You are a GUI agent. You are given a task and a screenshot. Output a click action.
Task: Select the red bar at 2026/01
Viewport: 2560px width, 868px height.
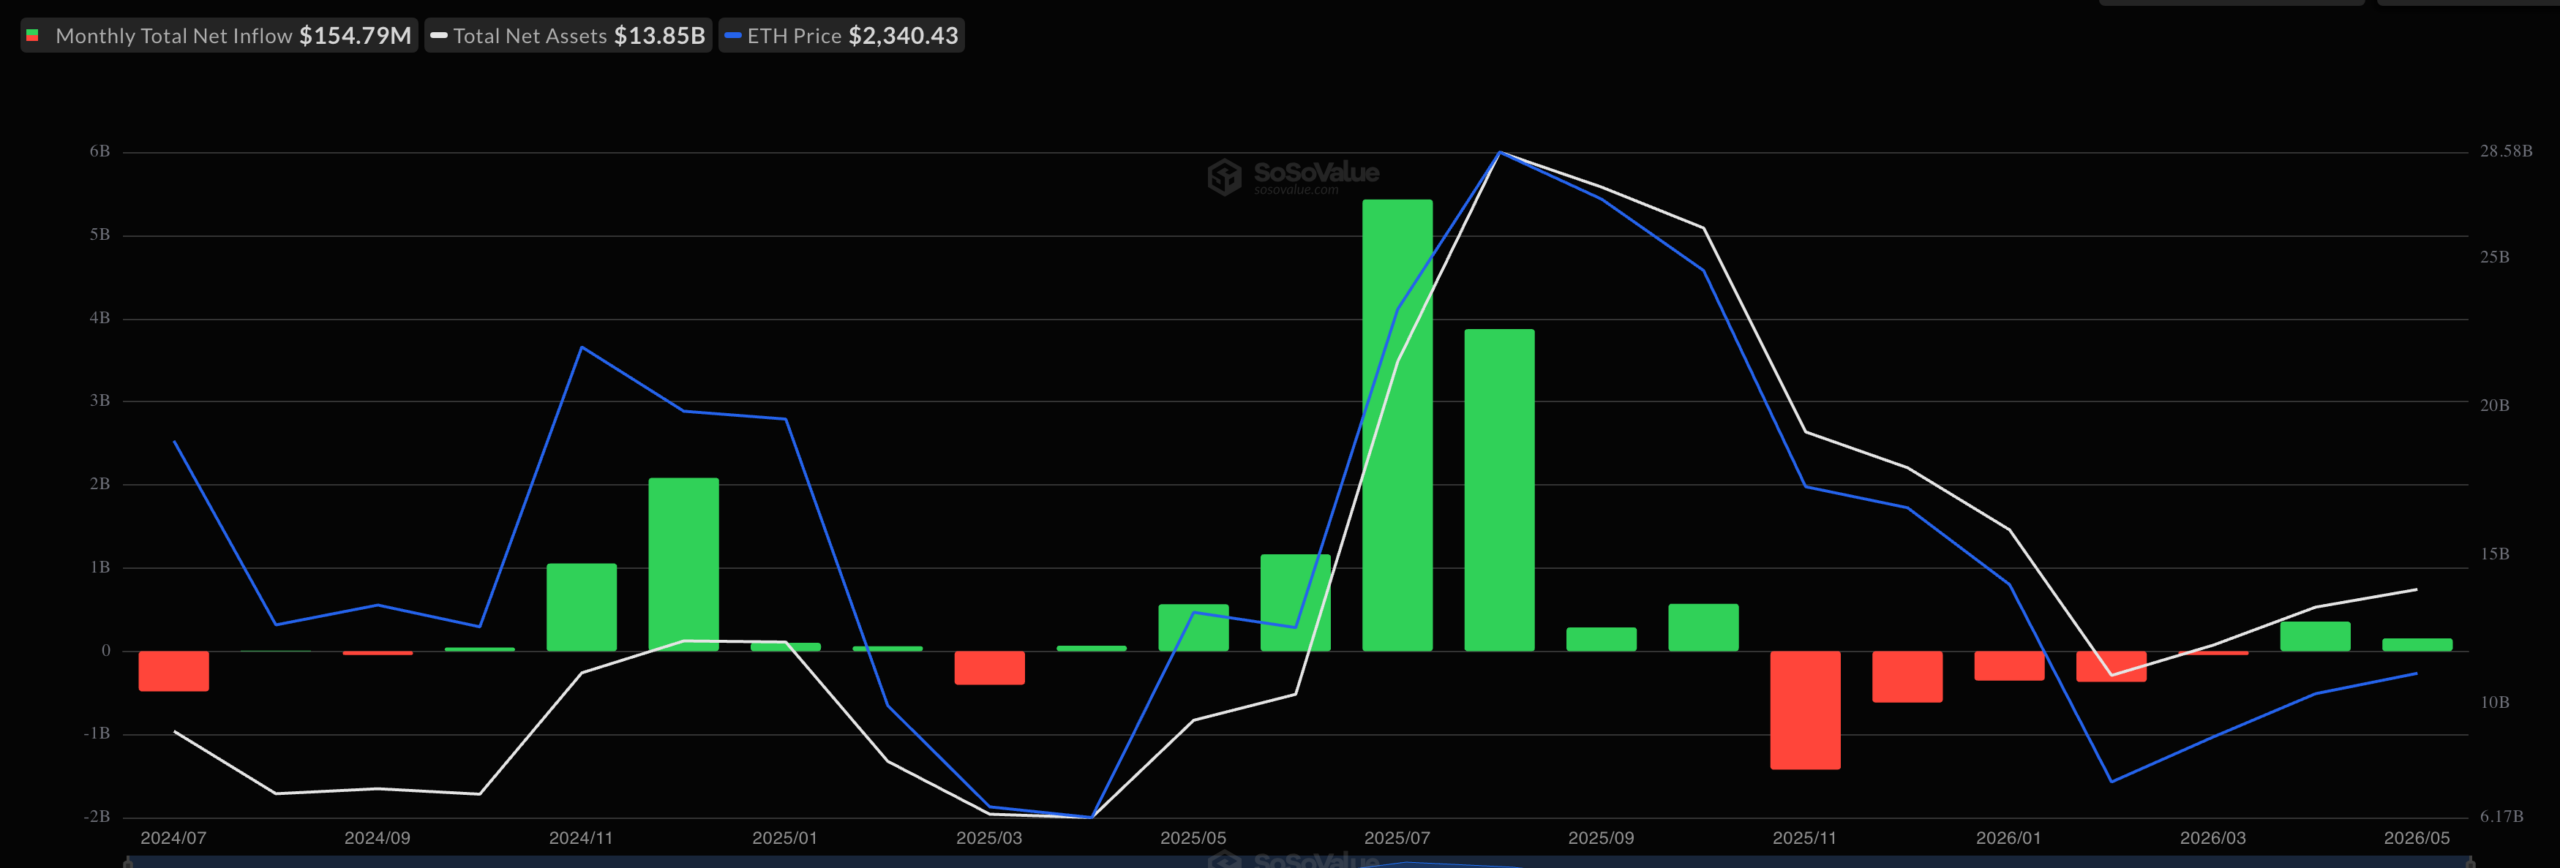2010,666
